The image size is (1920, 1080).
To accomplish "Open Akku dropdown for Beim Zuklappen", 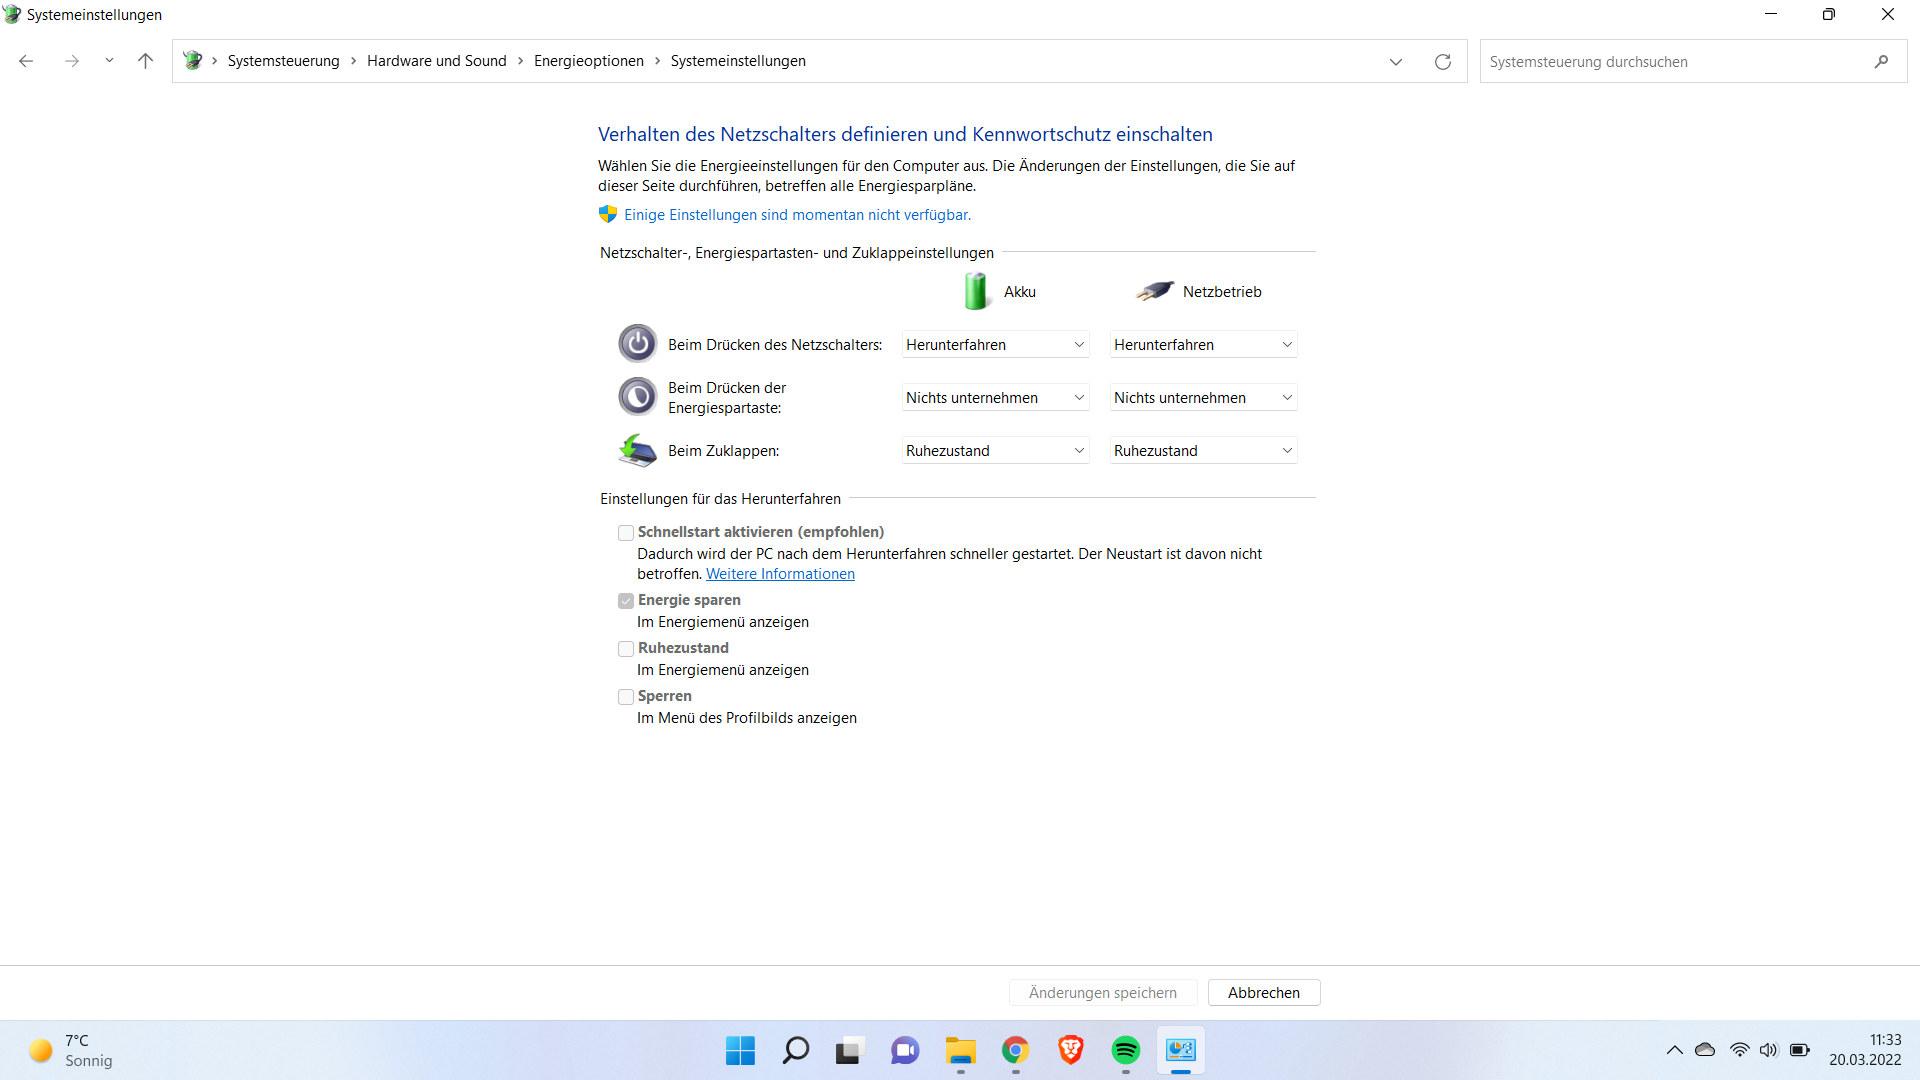I will tap(995, 451).
